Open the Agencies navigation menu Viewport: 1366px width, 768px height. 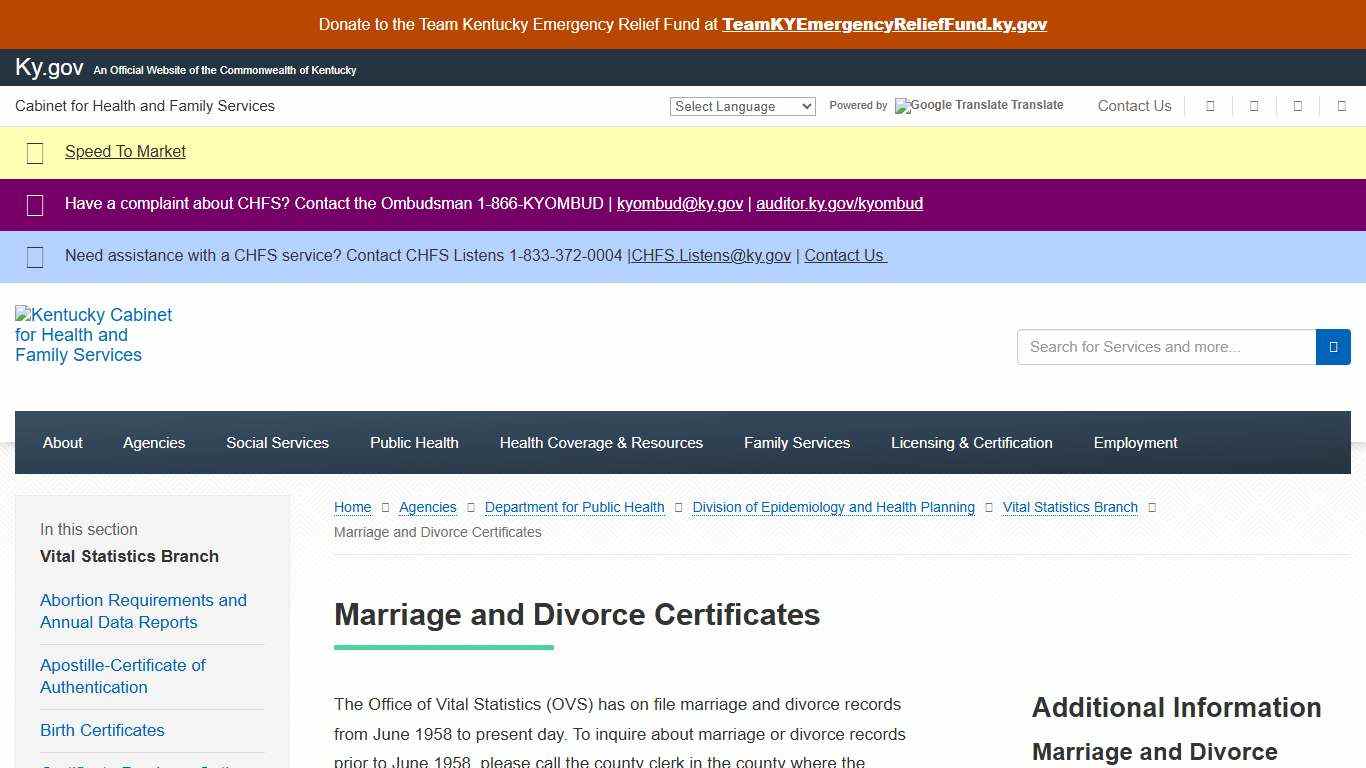click(154, 442)
